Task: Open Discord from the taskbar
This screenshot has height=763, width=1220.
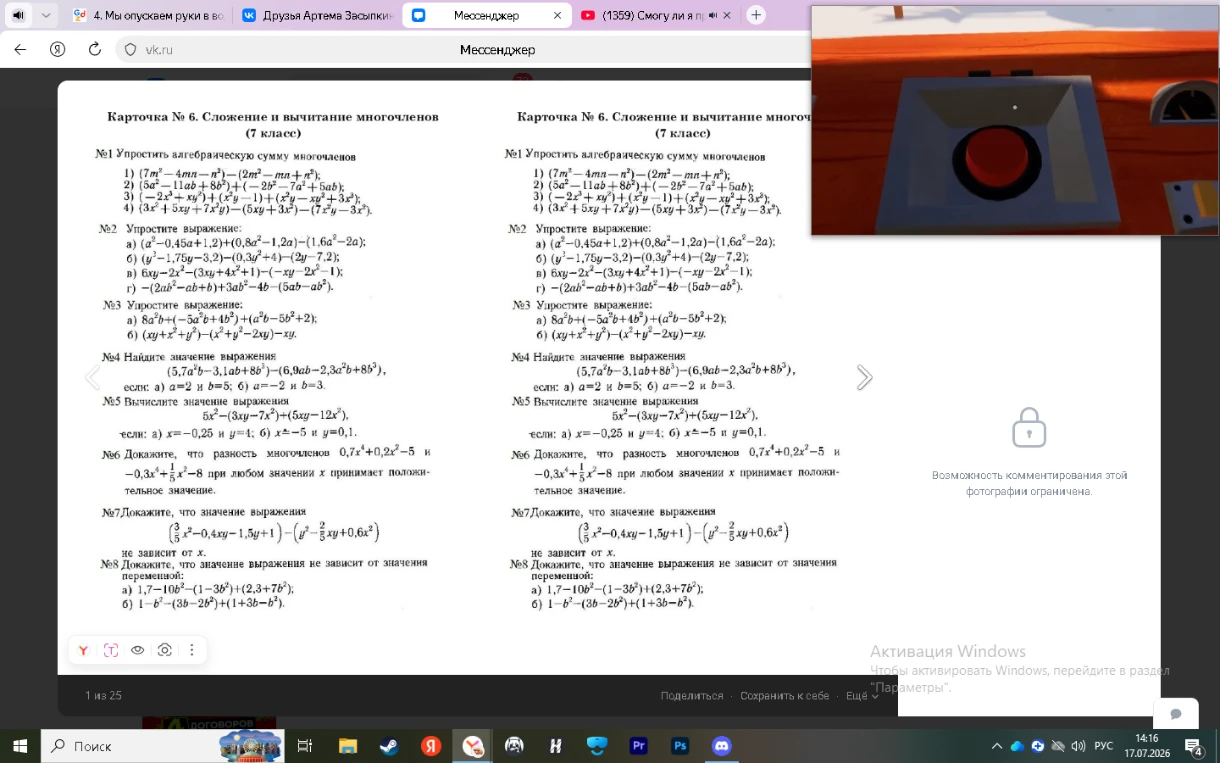Action: pyautogui.click(x=721, y=746)
